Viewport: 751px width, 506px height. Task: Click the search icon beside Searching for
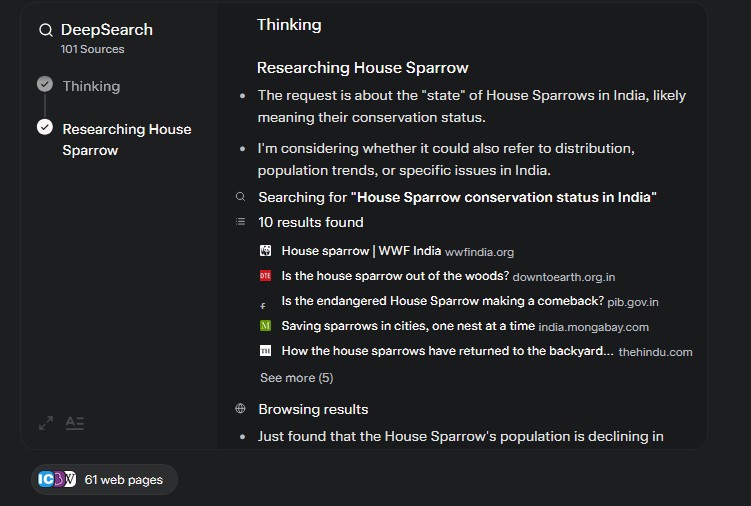(240, 196)
